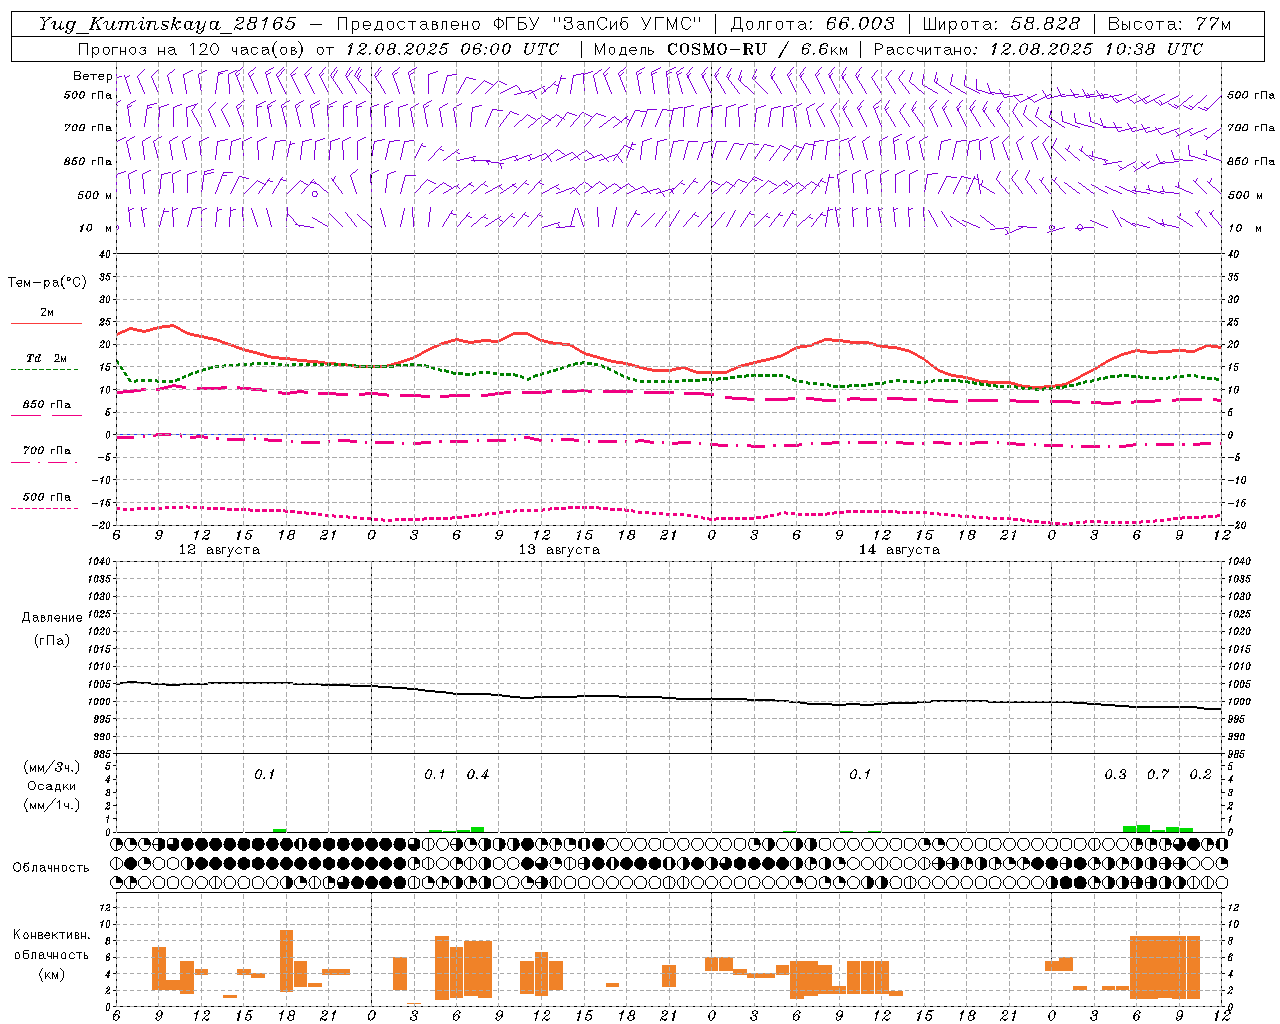This screenshot has width=1280, height=1024.
Task: Click the 850 гПа legend entry under Тем-ра
Action: pos(46,405)
